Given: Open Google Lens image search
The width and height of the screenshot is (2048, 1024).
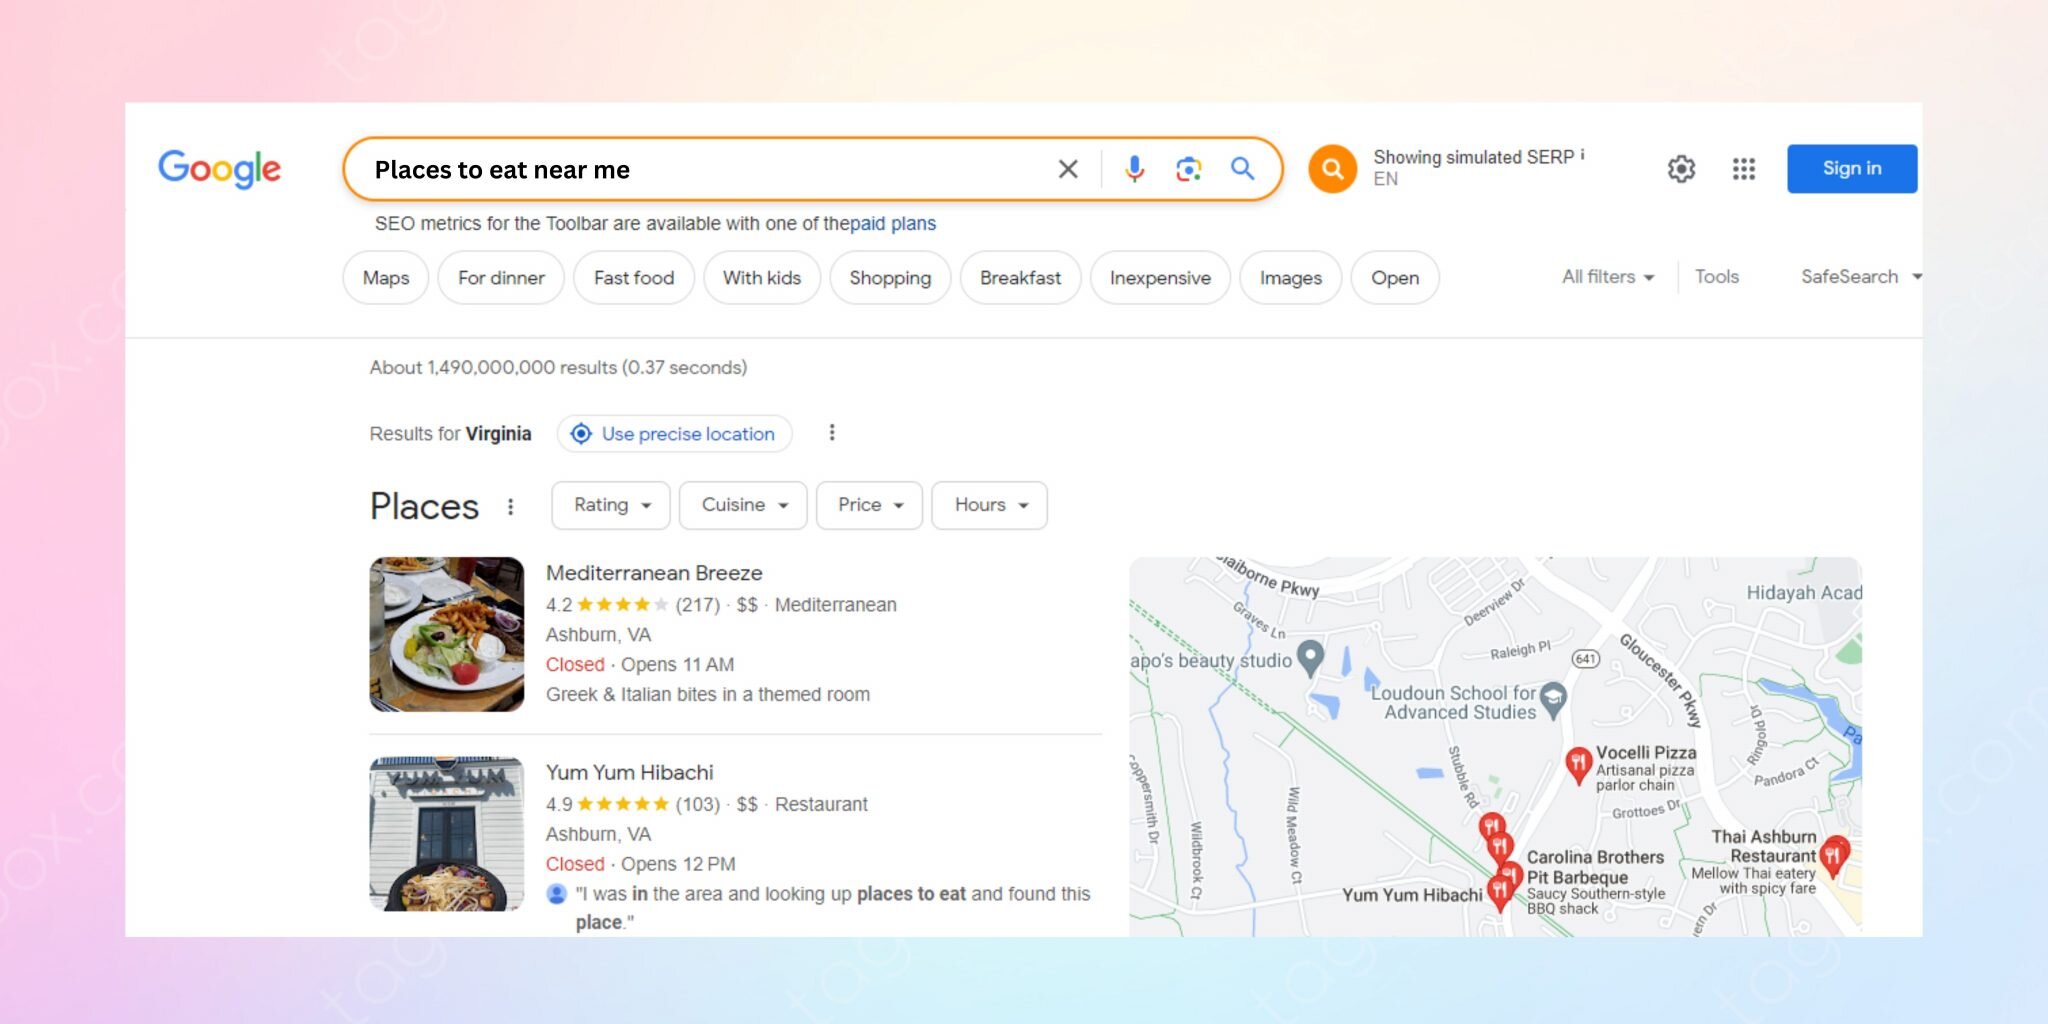Looking at the screenshot, I should pos(1188,169).
